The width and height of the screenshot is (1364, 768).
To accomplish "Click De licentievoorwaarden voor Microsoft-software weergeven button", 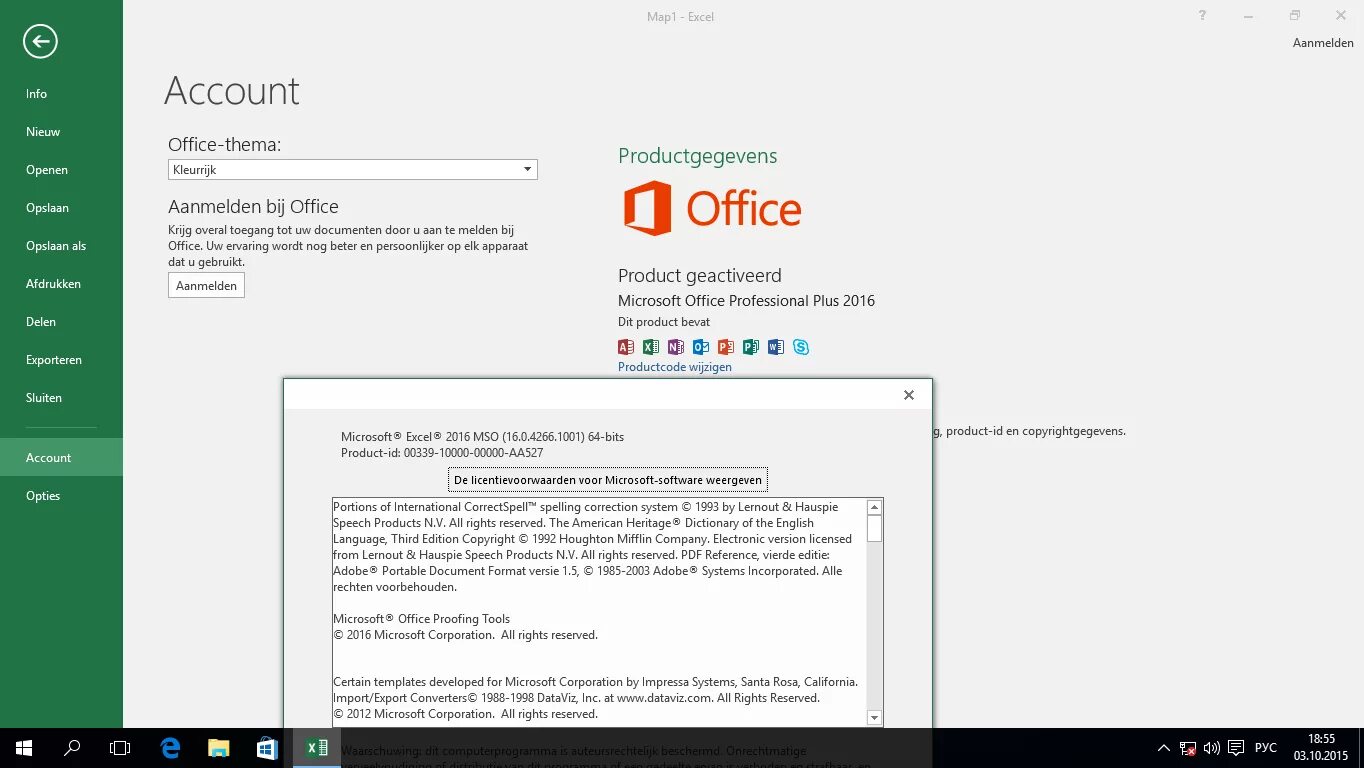I will 608,480.
